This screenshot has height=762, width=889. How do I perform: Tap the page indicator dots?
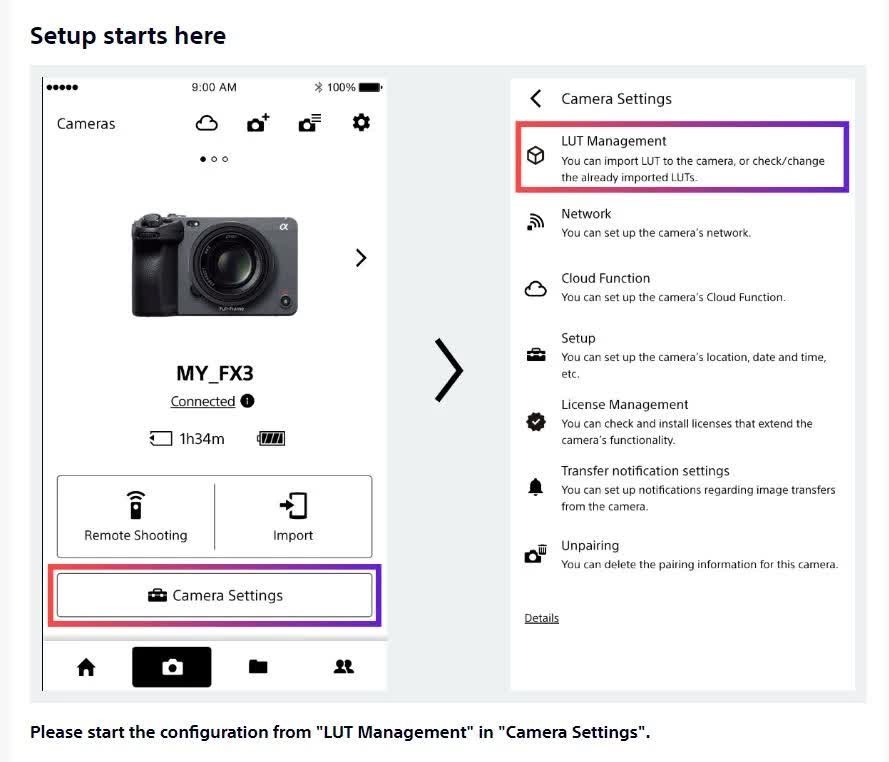pyautogui.click(x=214, y=159)
